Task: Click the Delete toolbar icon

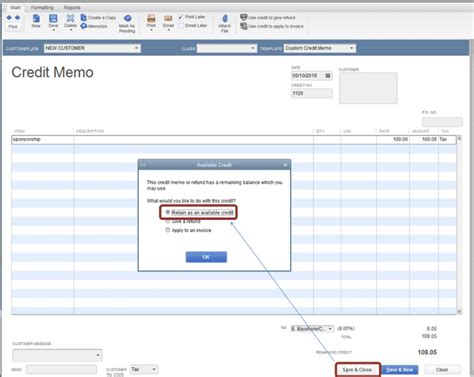Action: tap(70, 19)
